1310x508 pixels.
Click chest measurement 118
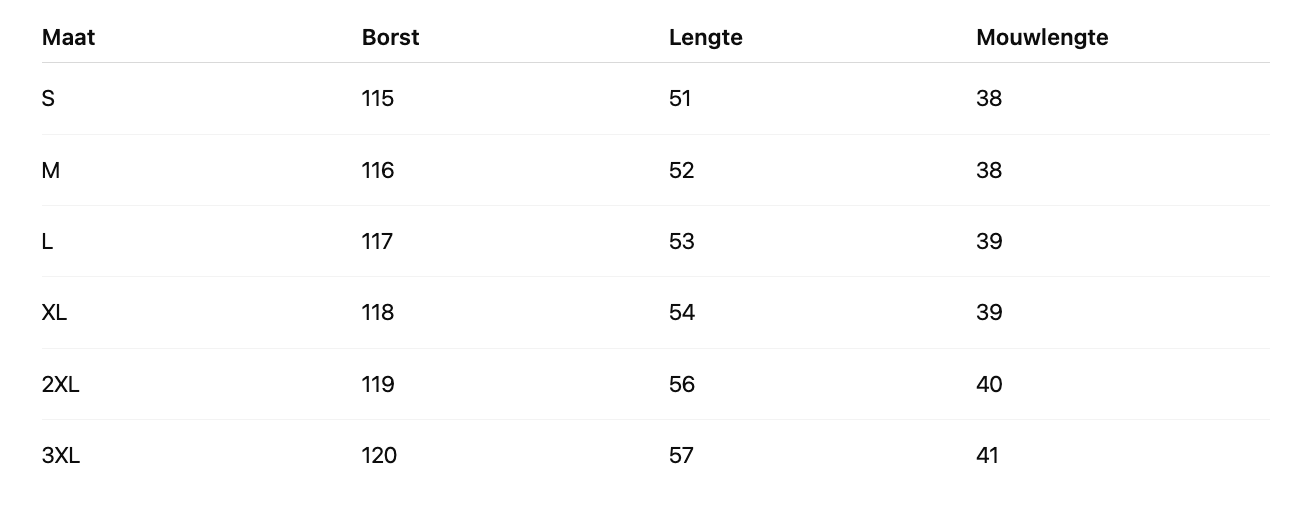tap(378, 313)
